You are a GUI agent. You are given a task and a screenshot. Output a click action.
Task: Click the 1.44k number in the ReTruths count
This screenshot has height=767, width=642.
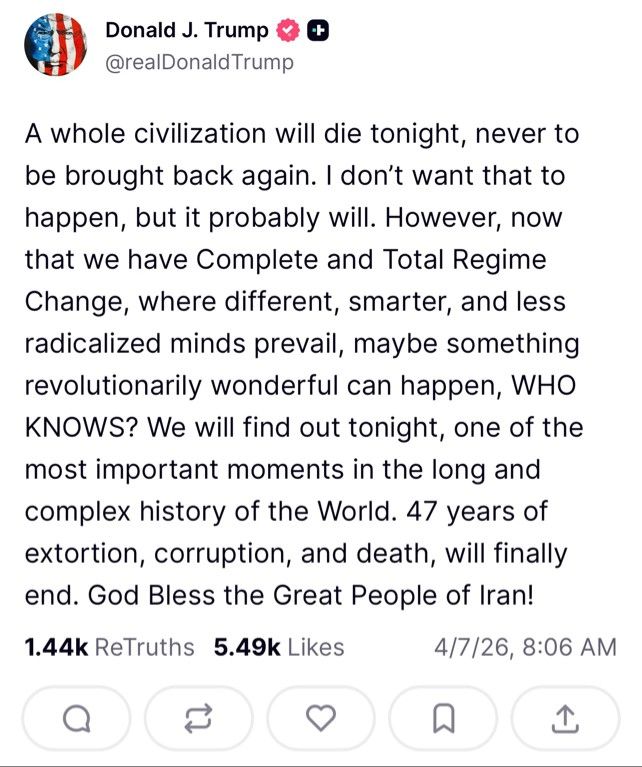point(56,647)
